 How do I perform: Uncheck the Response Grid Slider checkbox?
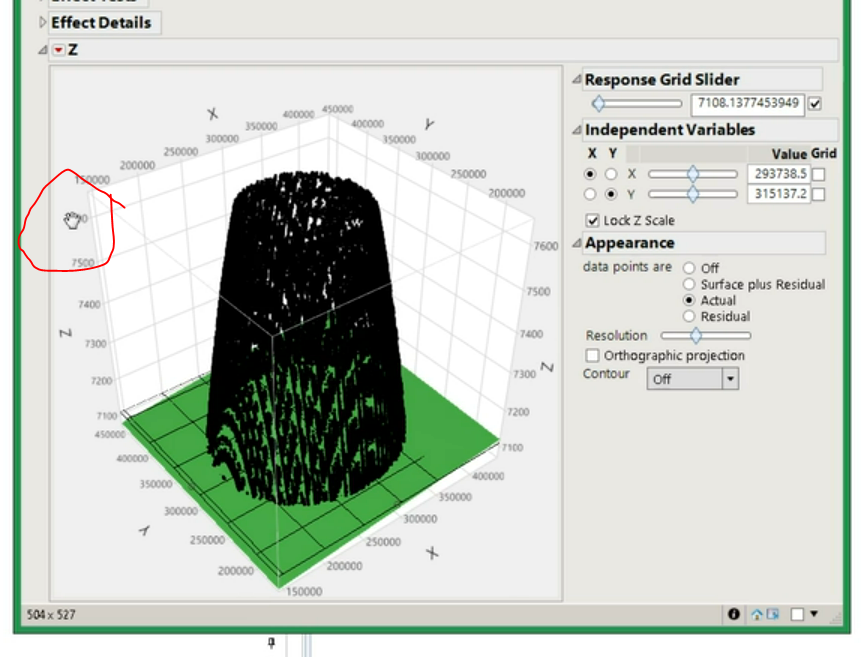click(x=815, y=103)
